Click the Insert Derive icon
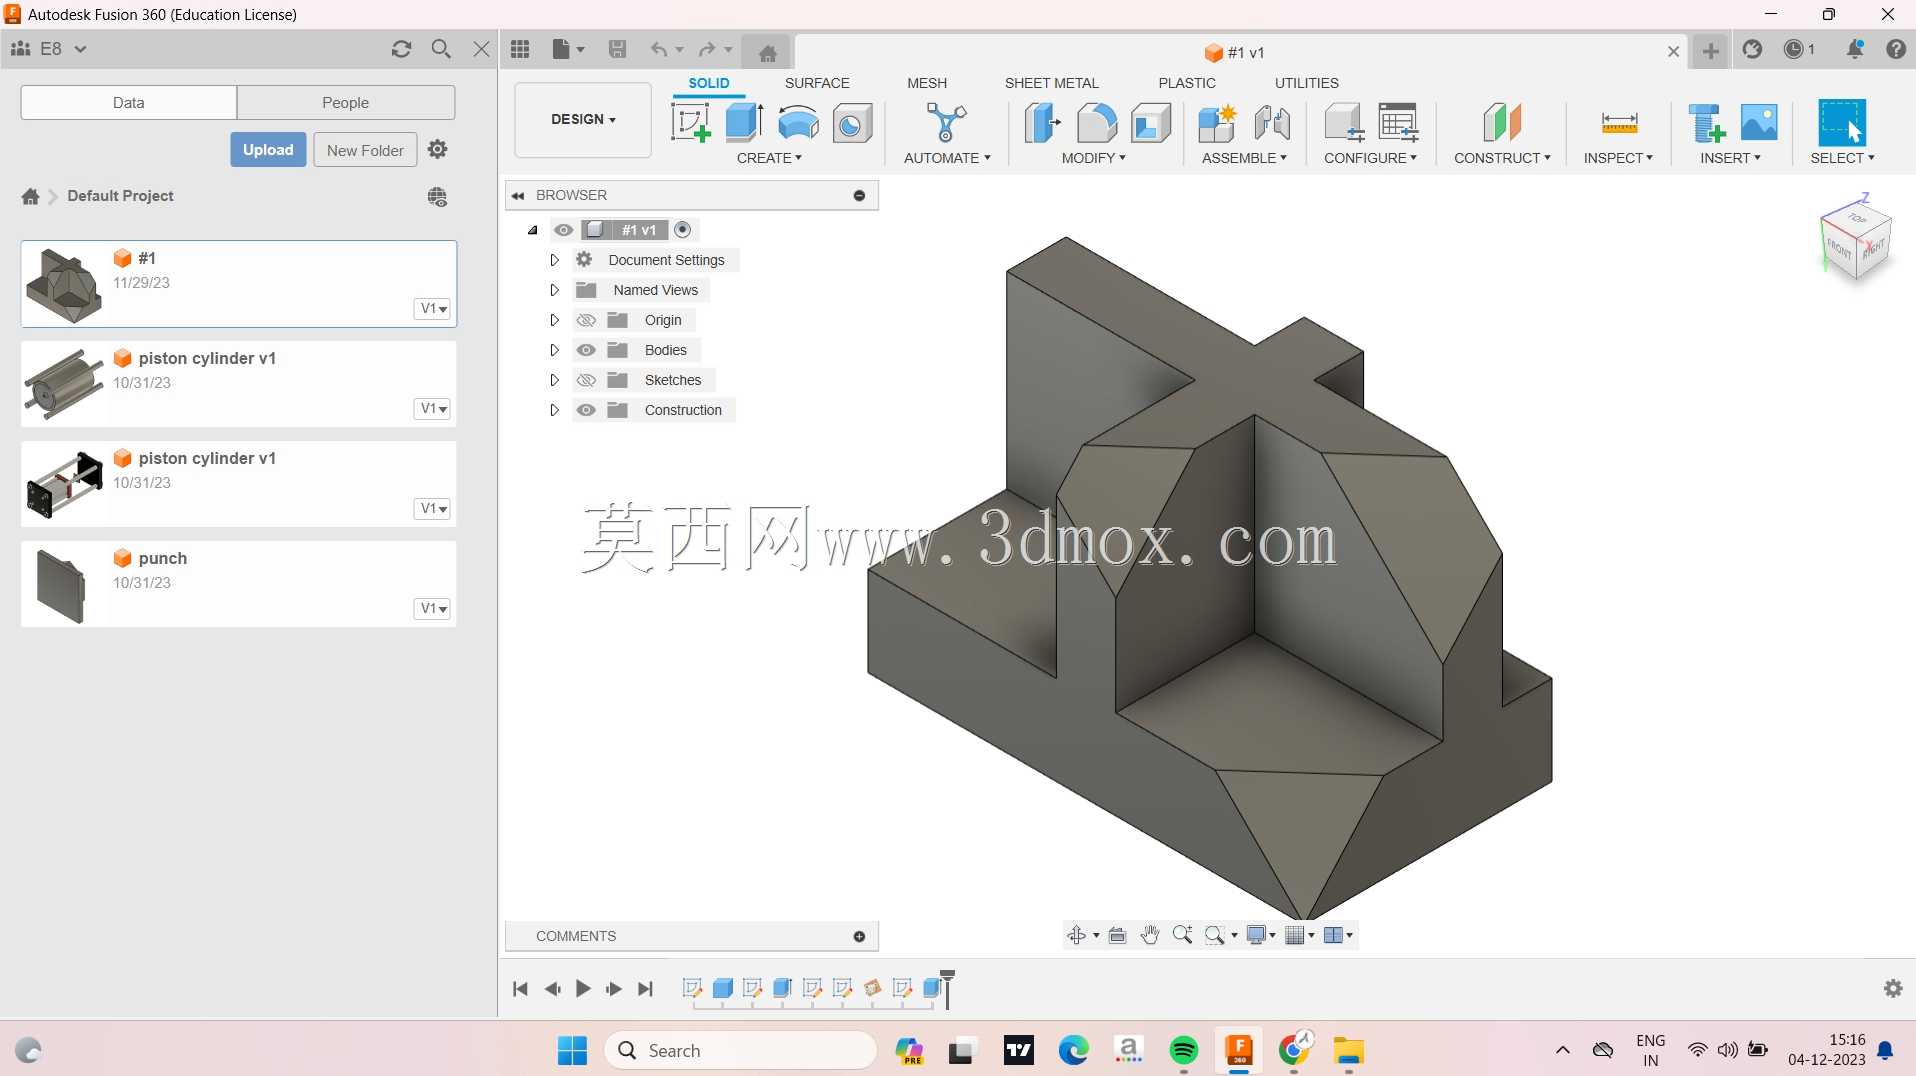This screenshot has width=1916, height=1076. [x=1706, y=123]
